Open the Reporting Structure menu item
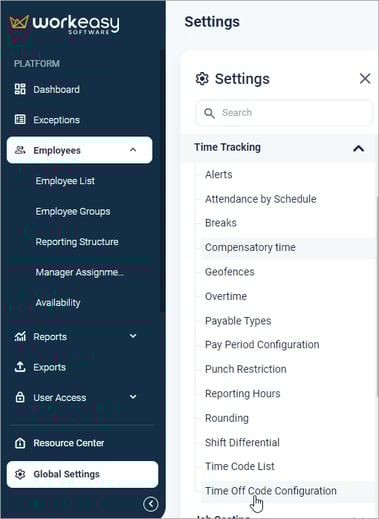 (77, 242)
